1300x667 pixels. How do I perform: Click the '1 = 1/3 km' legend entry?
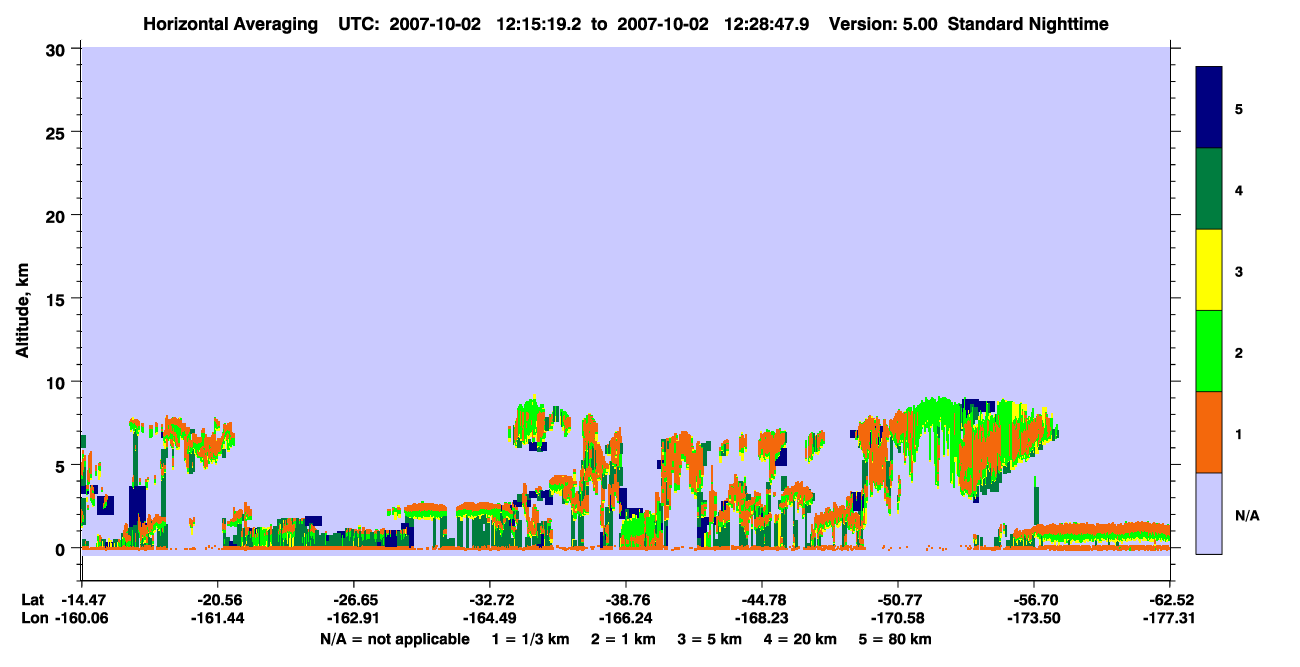(531, 639)
